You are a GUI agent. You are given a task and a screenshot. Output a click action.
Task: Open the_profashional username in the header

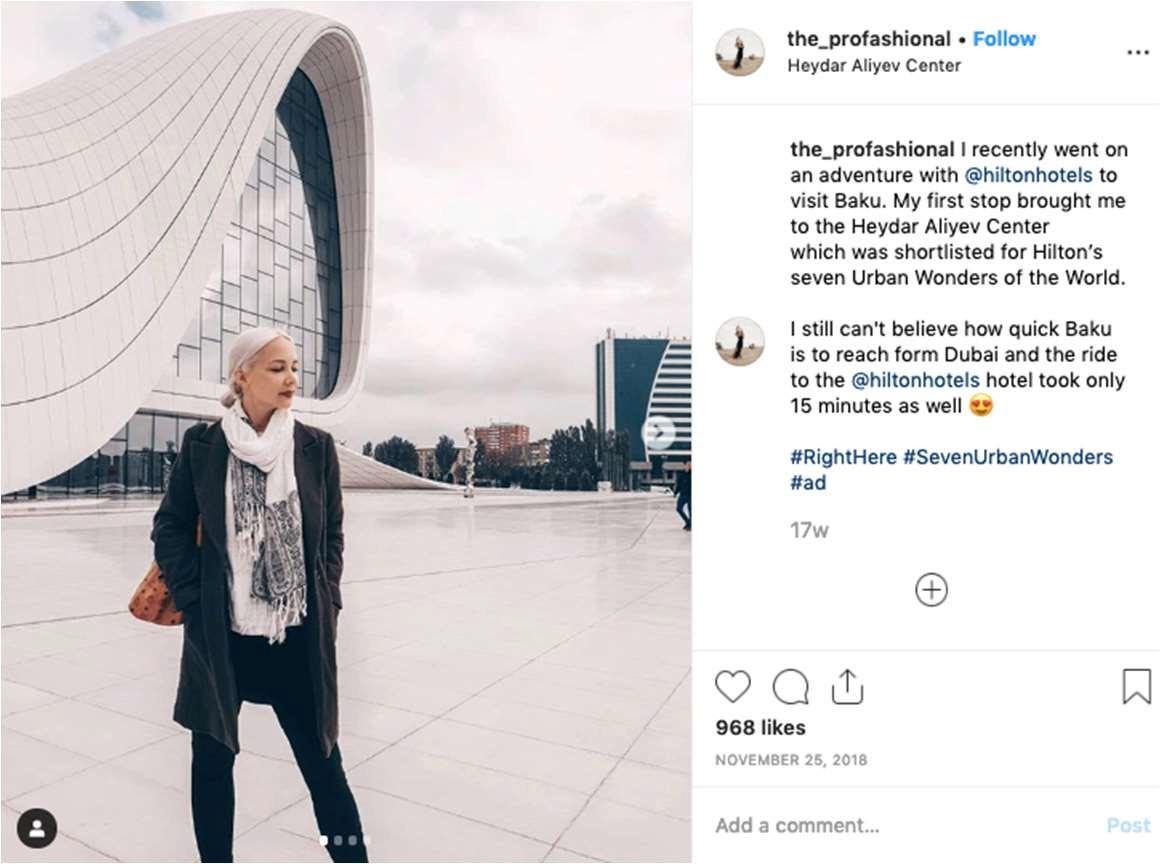pyautogui.click(x=869, y=39)
